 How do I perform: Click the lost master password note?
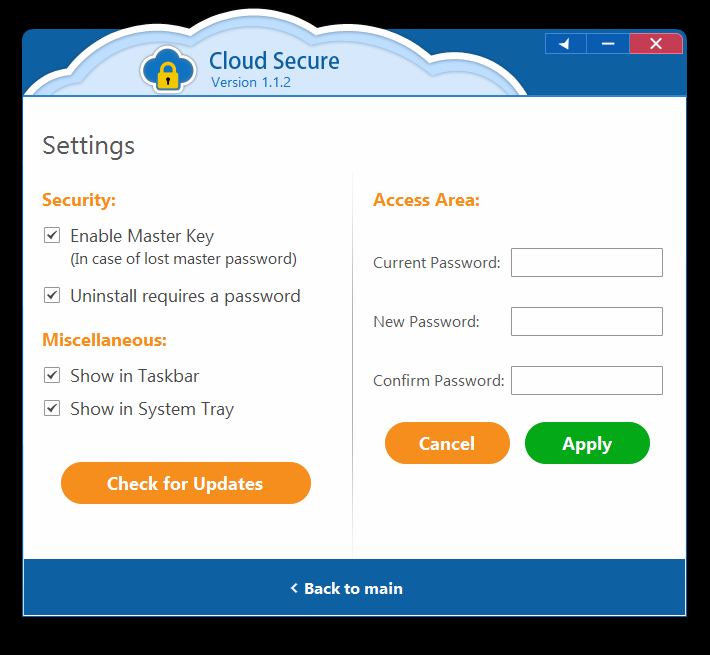tap(183, 259)
